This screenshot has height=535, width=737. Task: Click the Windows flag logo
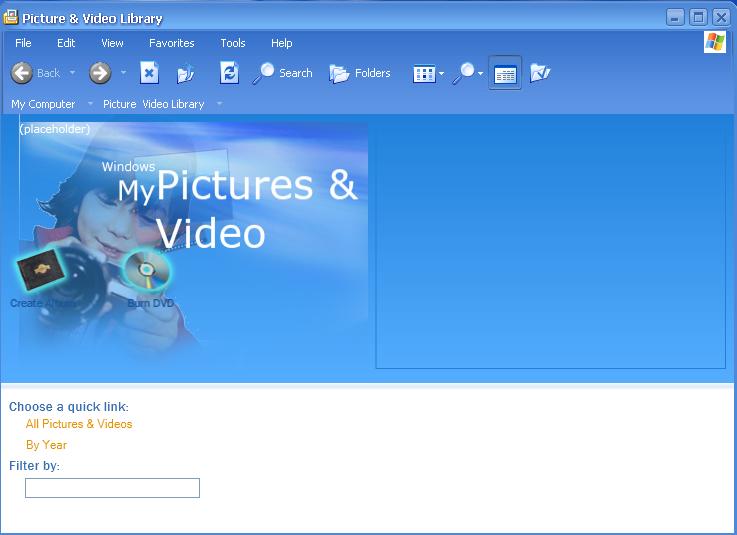[714, 43]
